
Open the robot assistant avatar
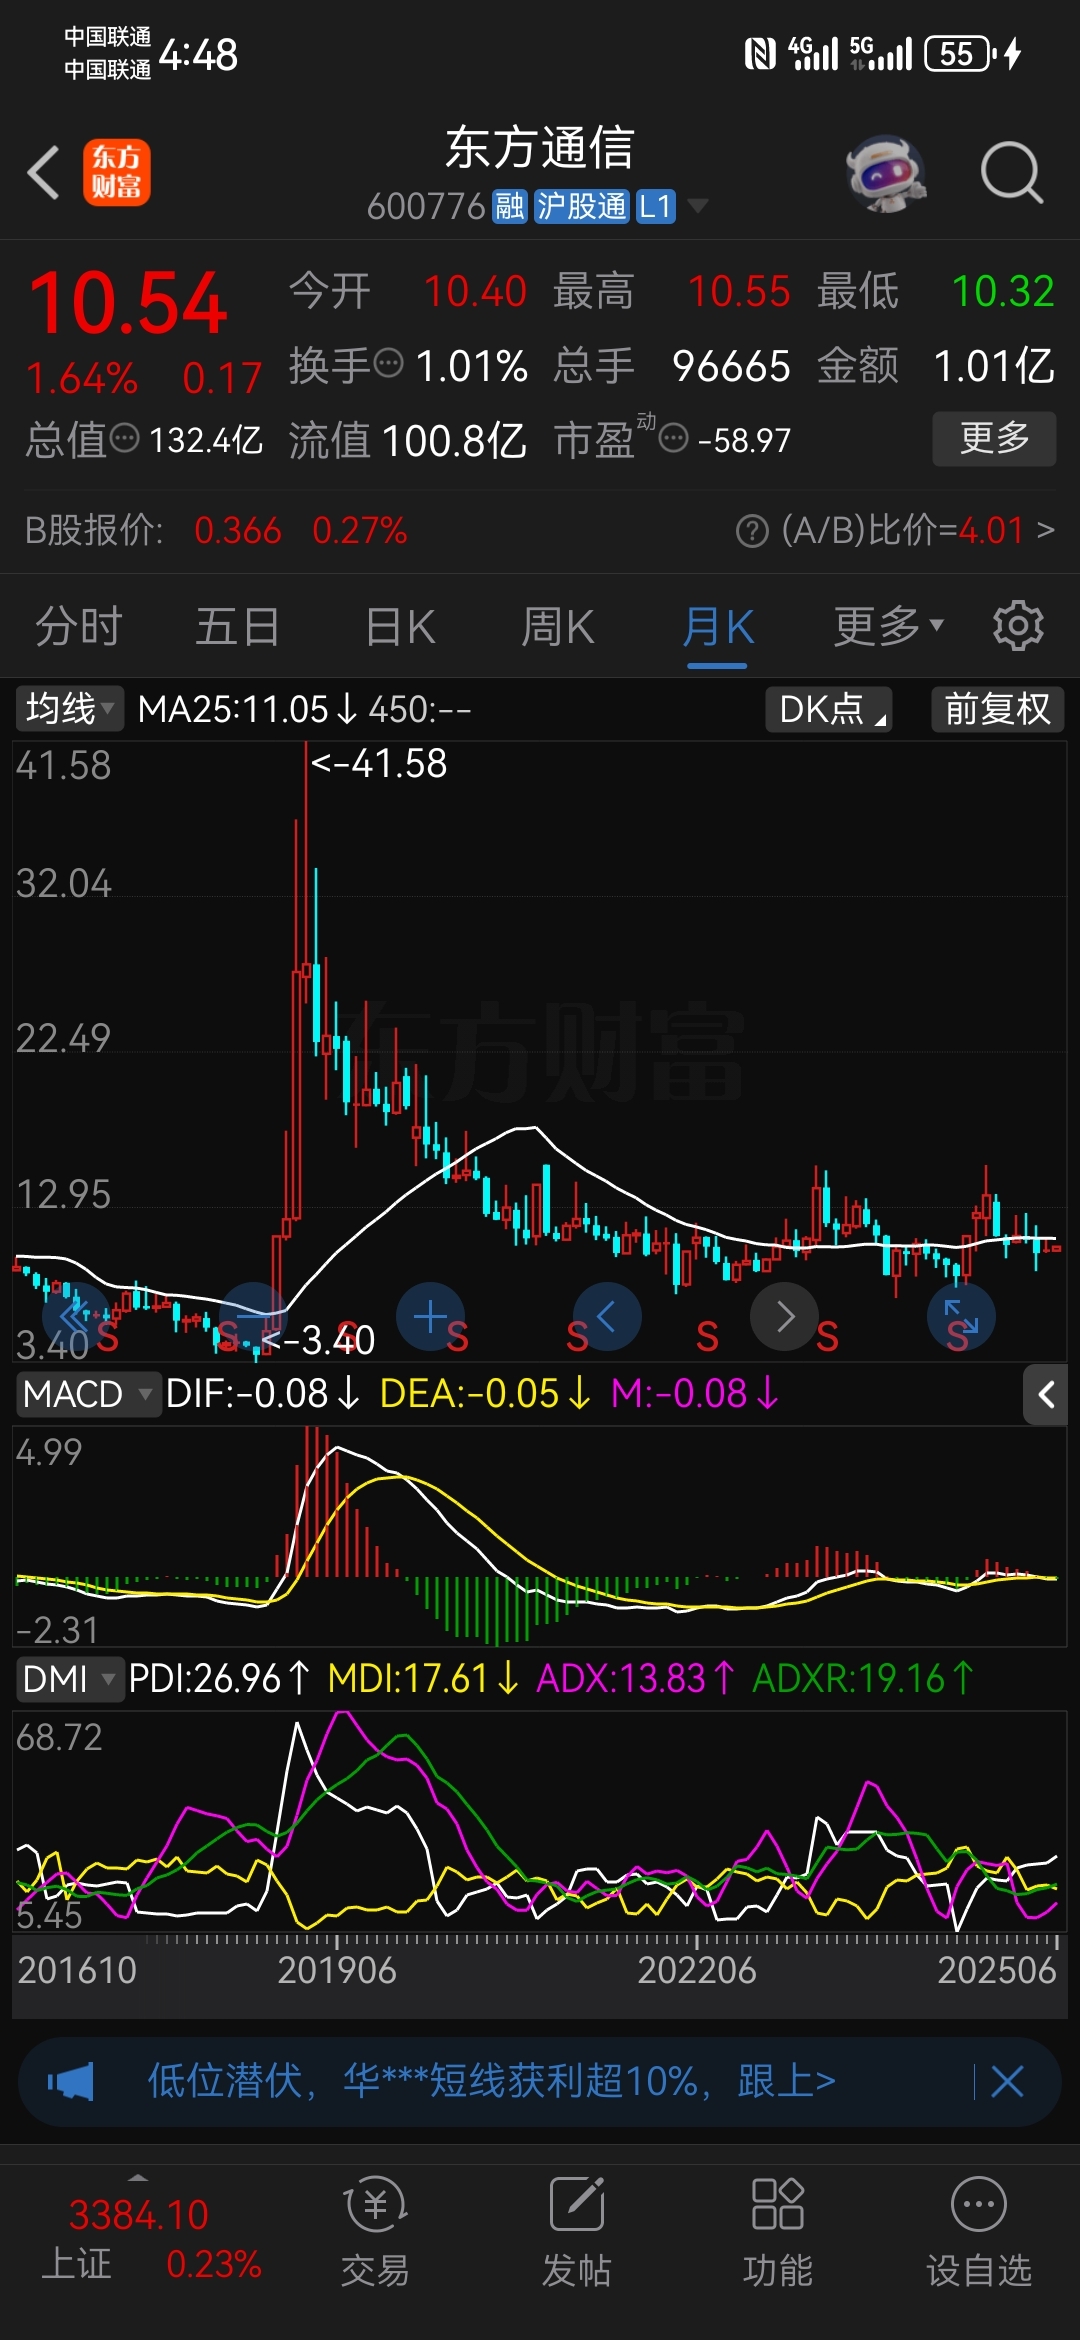[x=886, y=173]
